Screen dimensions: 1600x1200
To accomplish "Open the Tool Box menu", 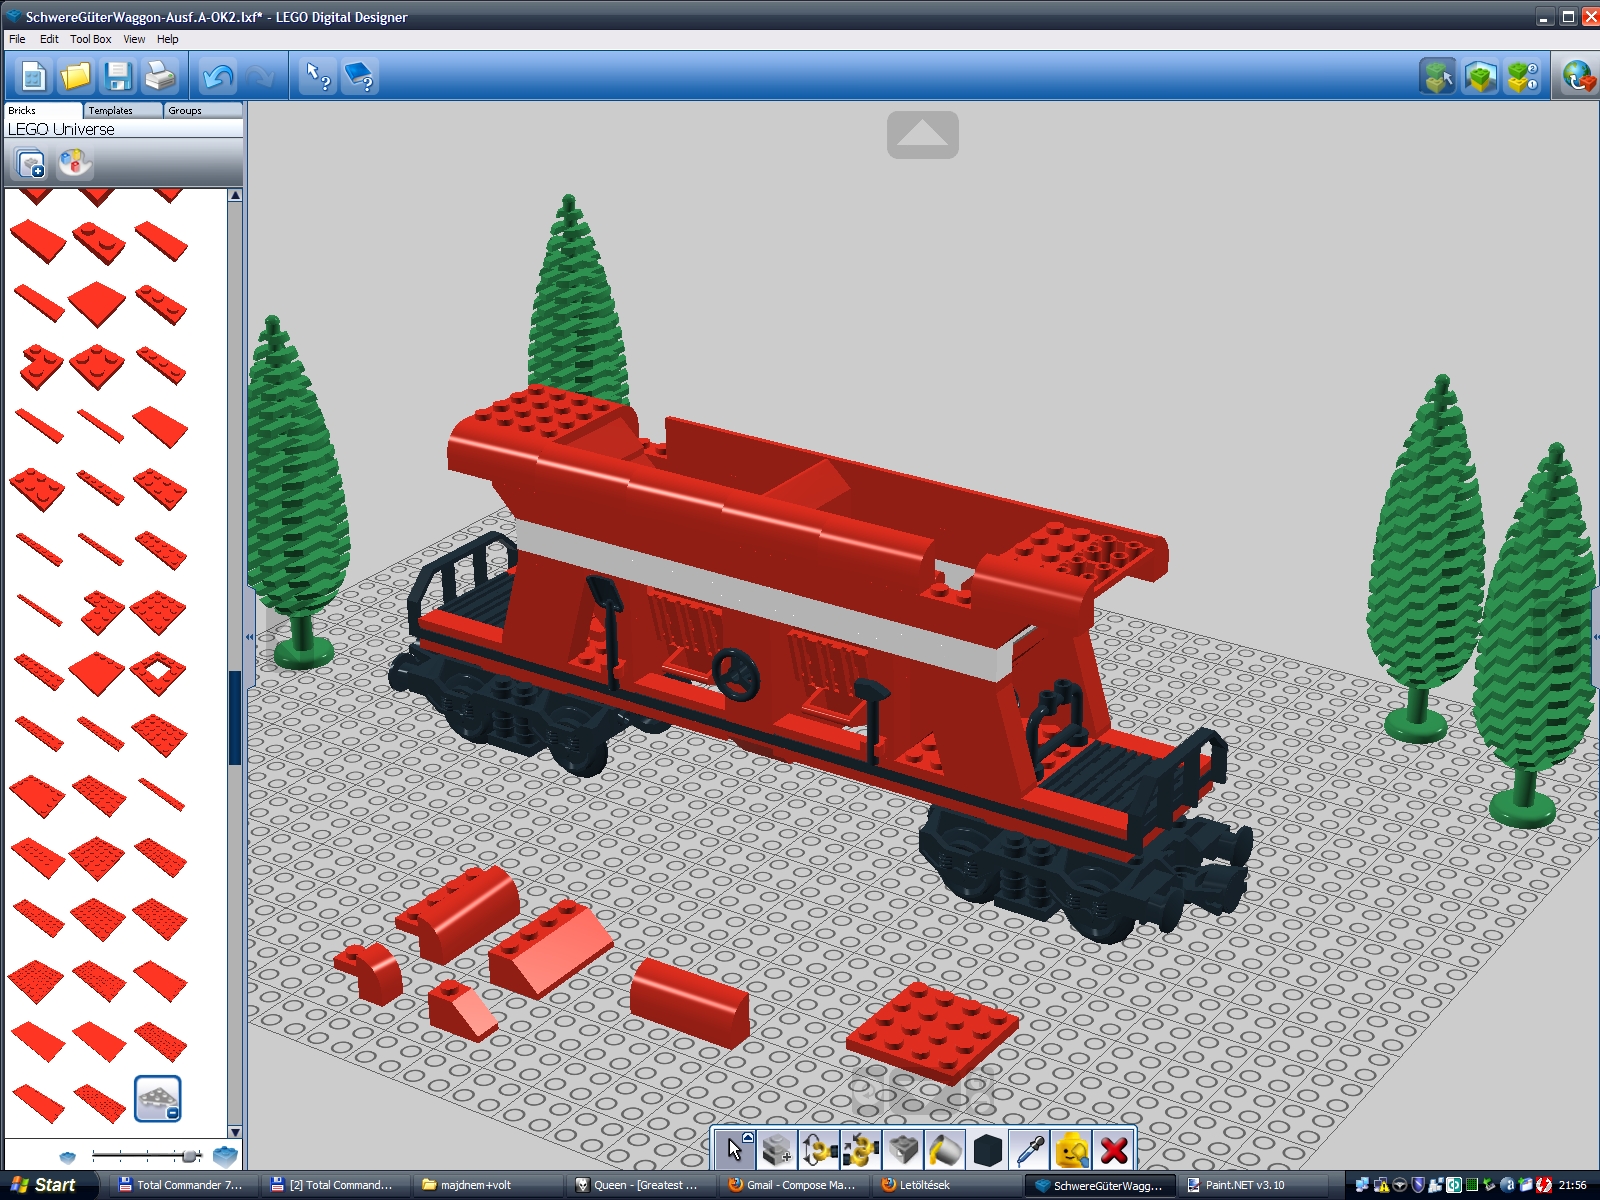I will tap(91, 39).
